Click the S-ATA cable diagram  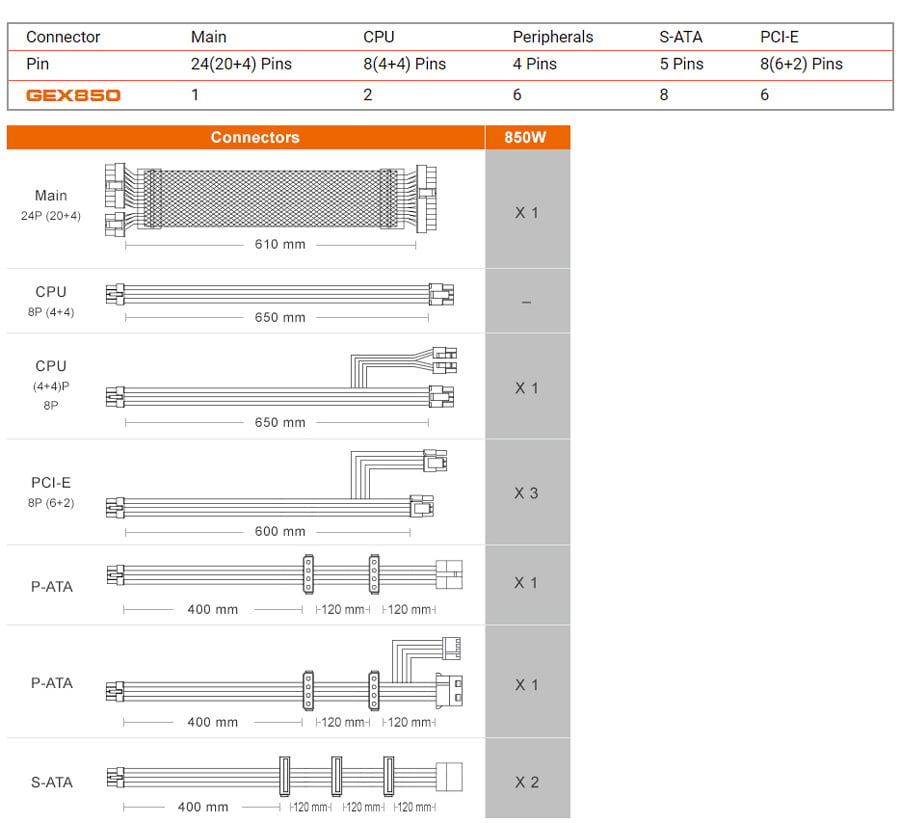click(284, 777)
